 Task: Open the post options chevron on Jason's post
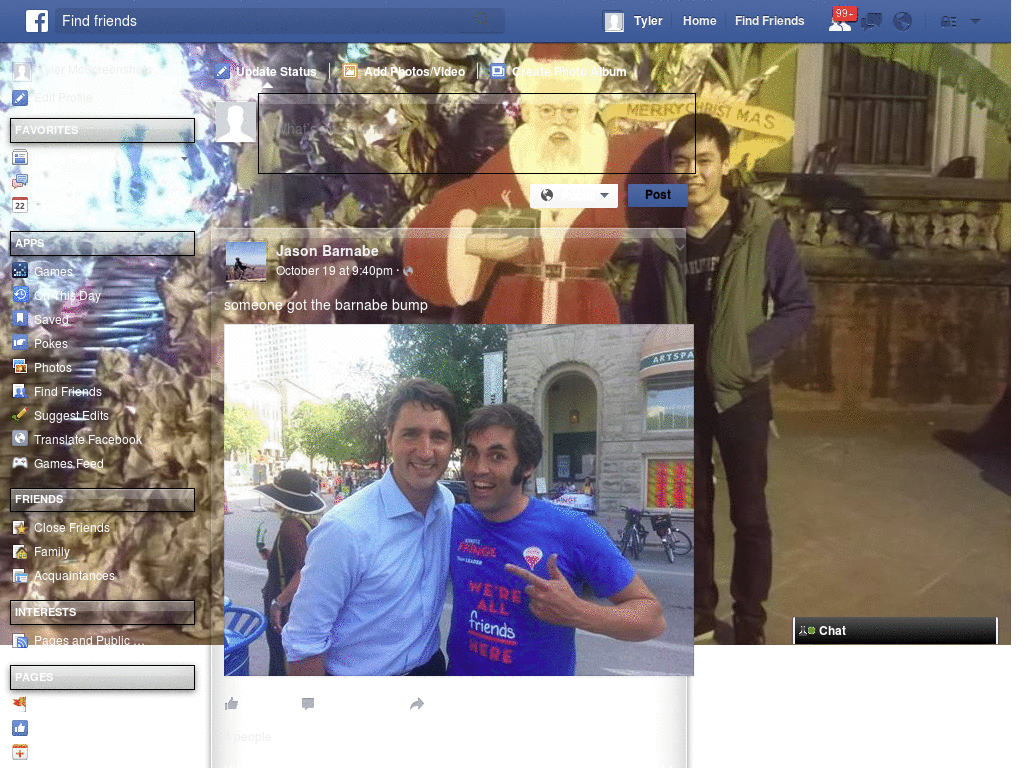(x=680, y=248)
